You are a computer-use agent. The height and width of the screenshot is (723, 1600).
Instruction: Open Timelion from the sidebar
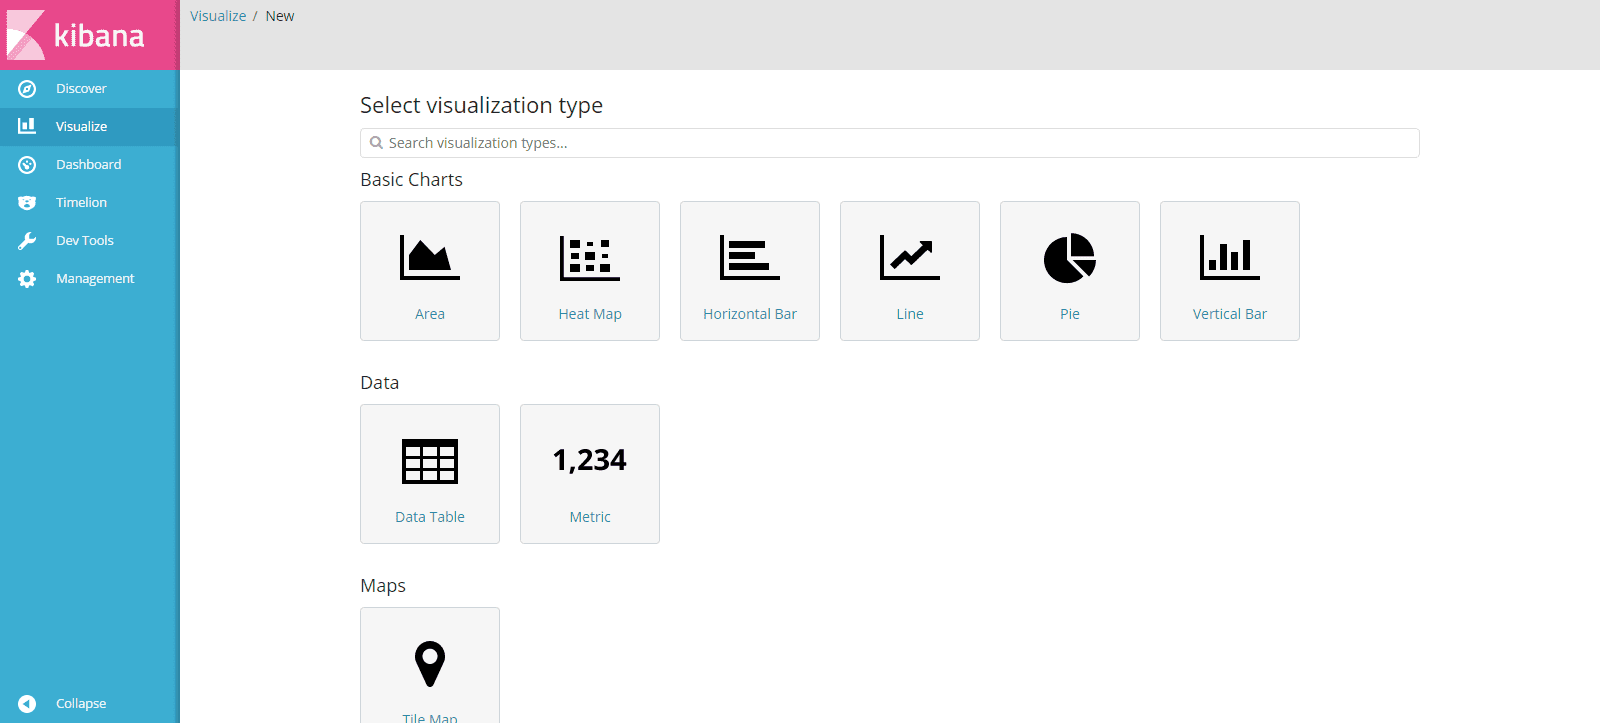(81, 203)
